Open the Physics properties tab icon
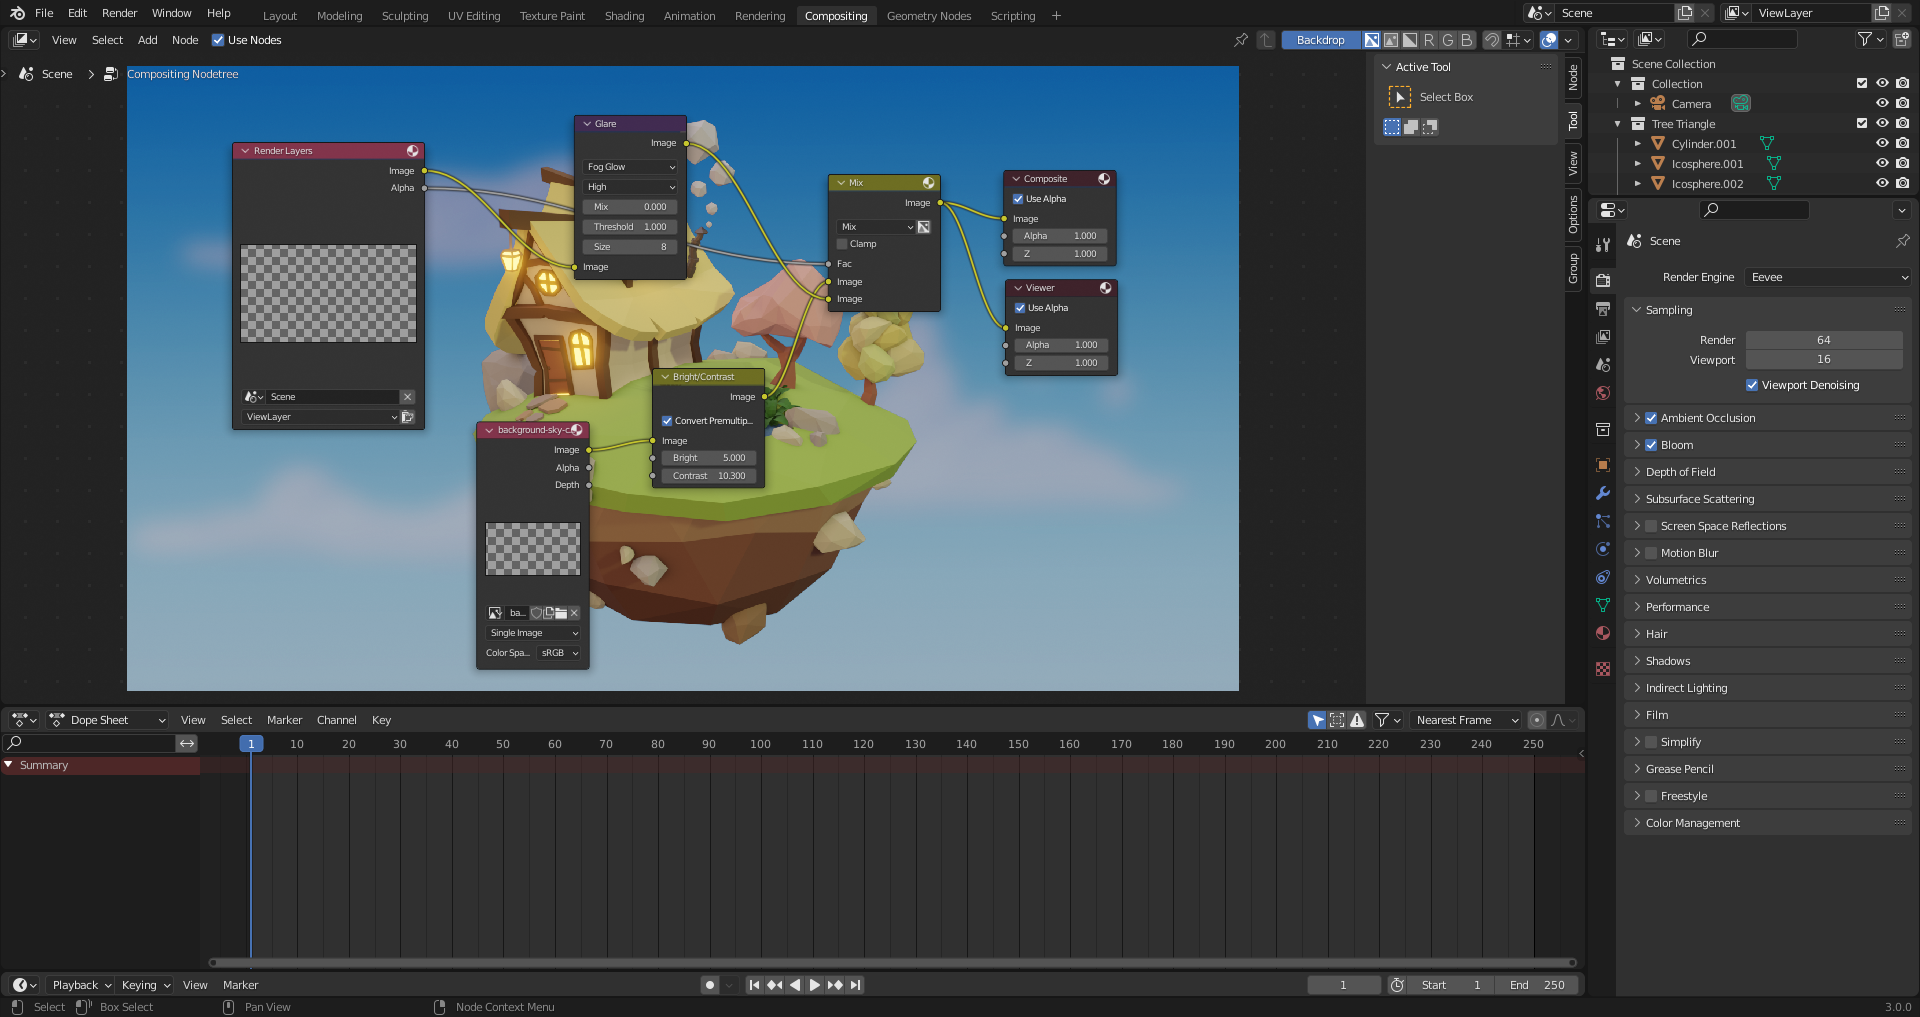Image resolution: width=1920 pixels, height=1017 pixels. [x=1603, y=549]
